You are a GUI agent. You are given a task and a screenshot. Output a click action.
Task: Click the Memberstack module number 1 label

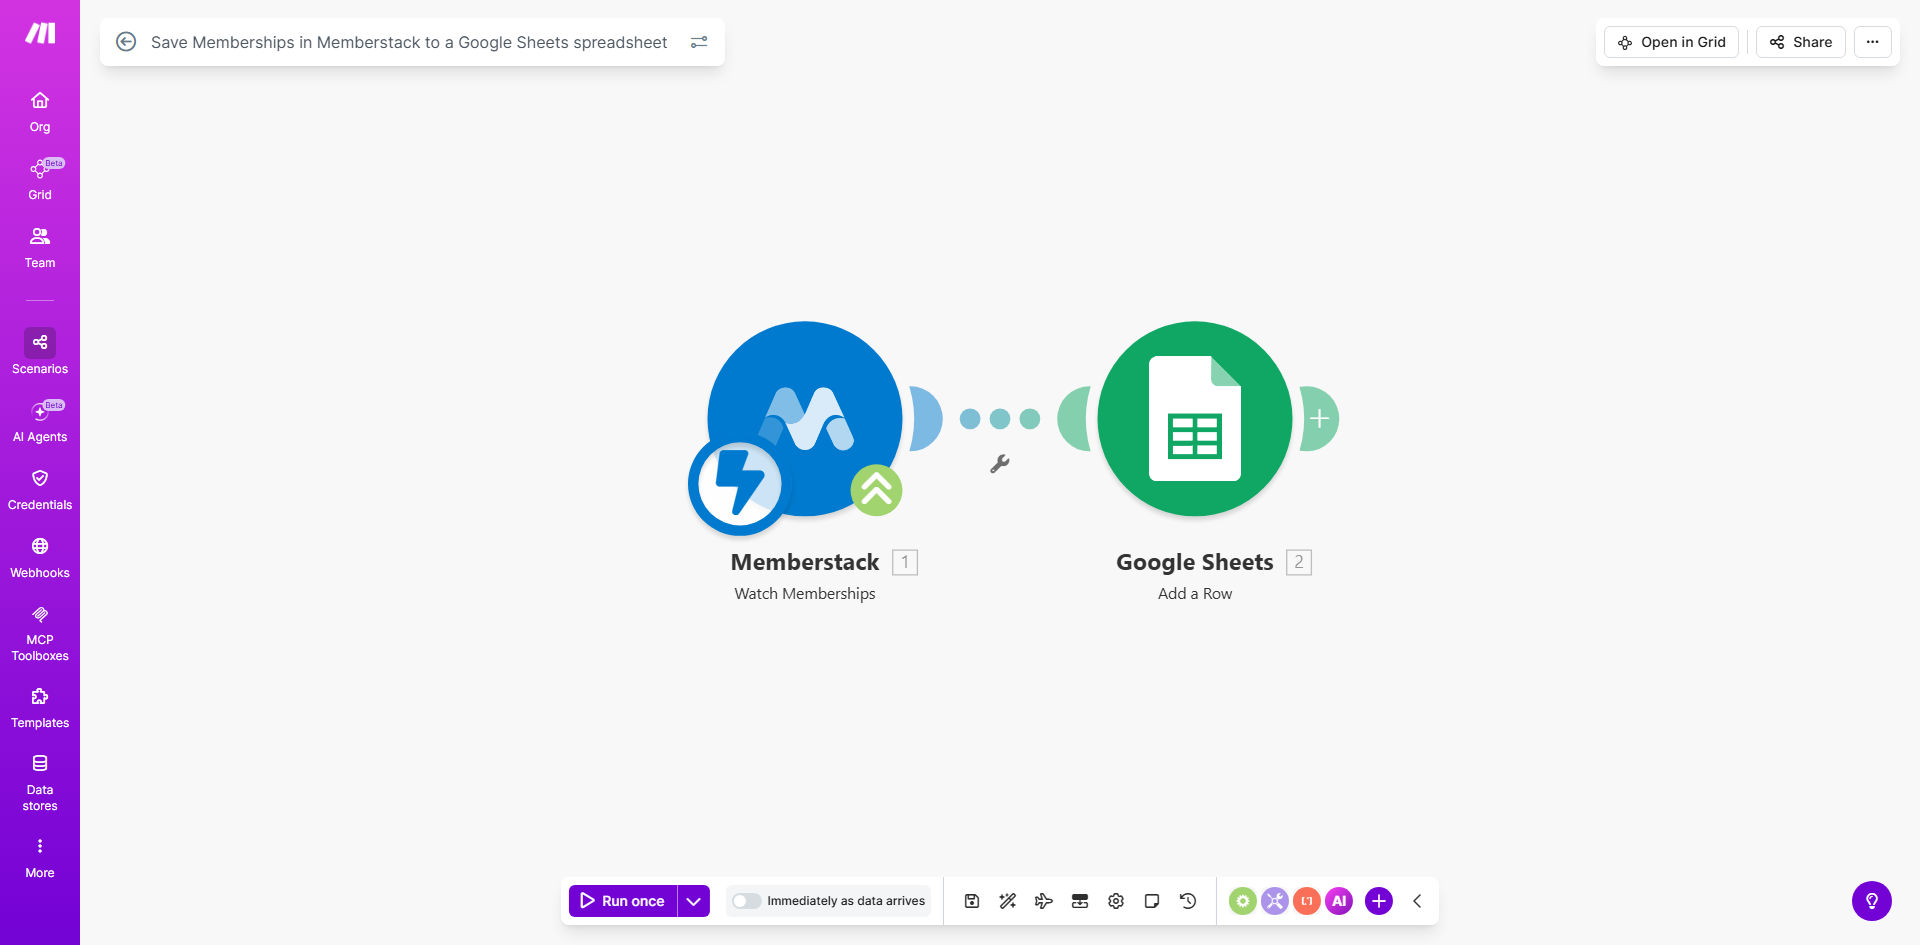[905, 562]
